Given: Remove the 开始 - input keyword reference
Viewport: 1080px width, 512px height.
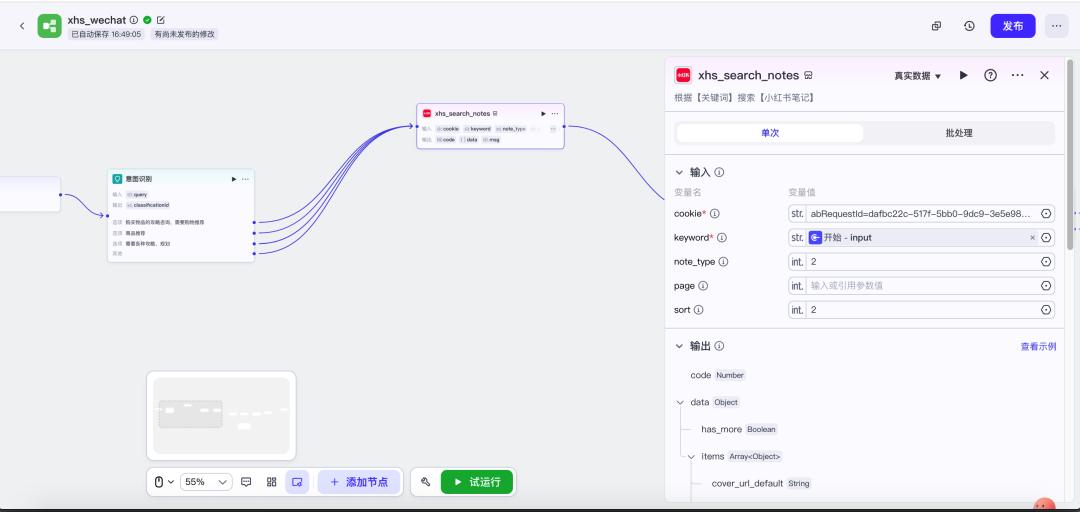Looking at the screenshot, I should [x=1032, y=238].
